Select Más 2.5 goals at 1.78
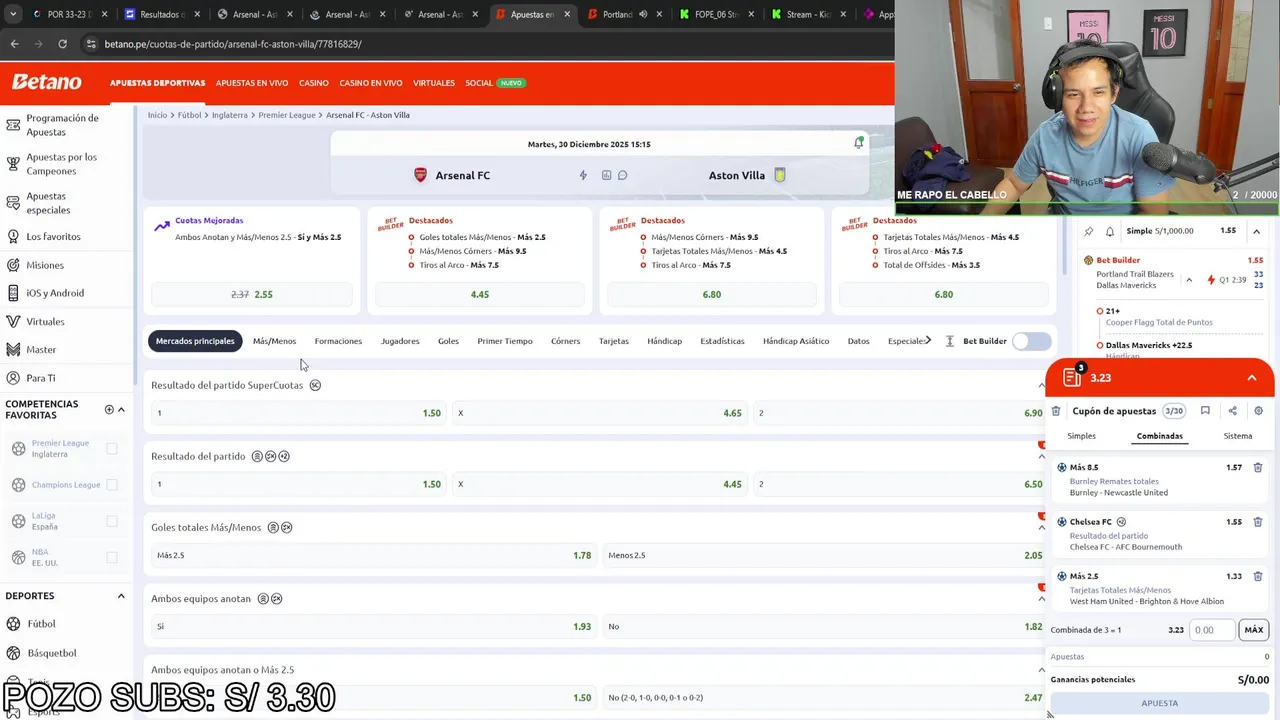 373,555
